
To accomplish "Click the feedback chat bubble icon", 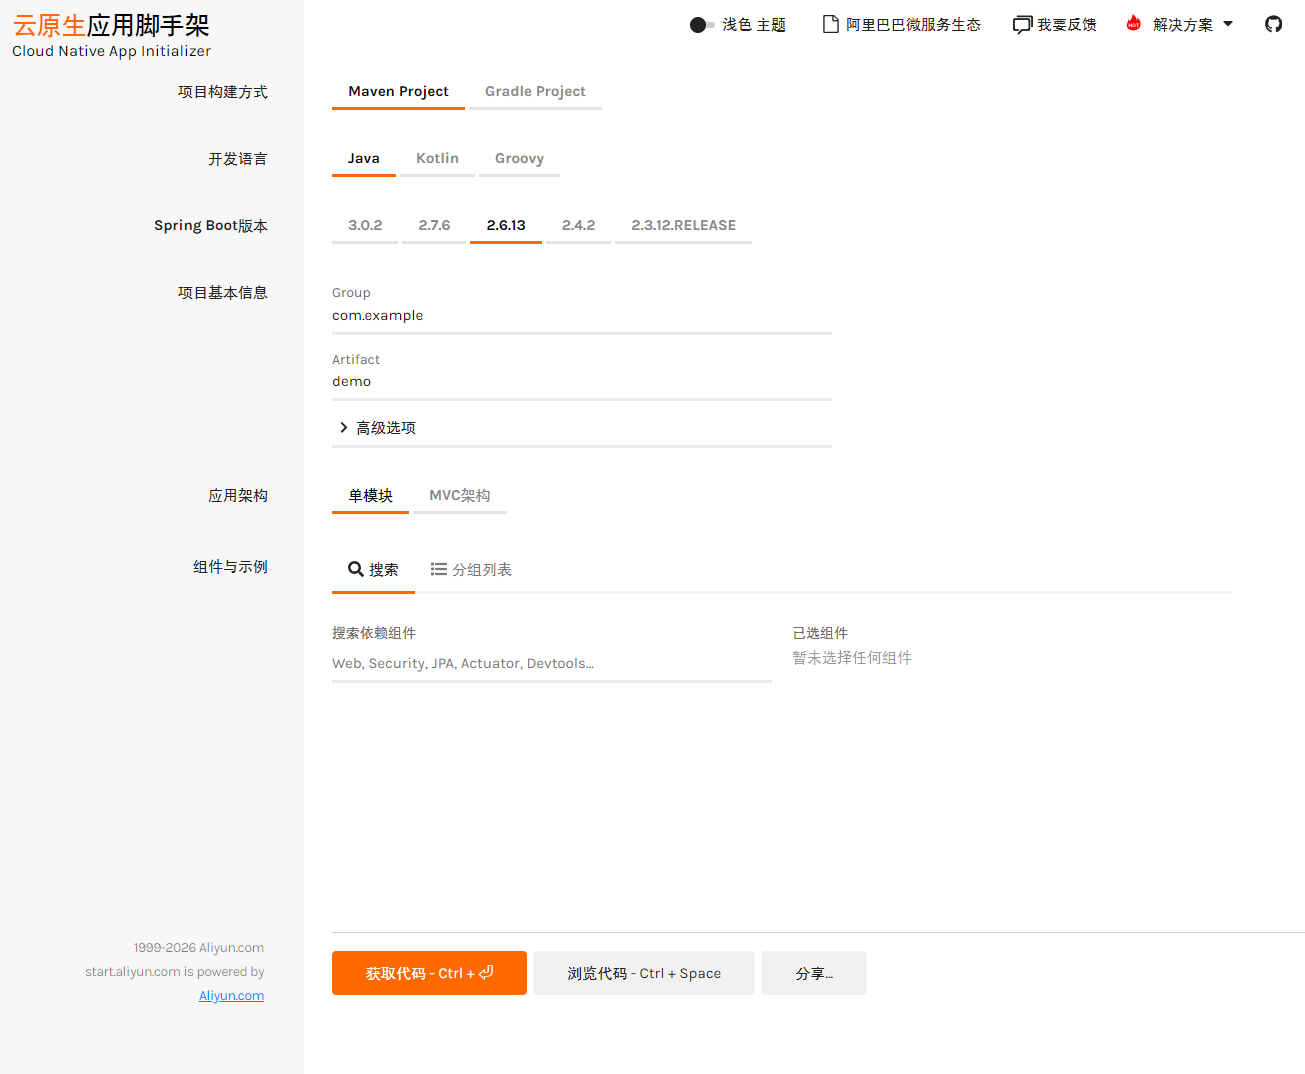I will (x=1022, y=25).
